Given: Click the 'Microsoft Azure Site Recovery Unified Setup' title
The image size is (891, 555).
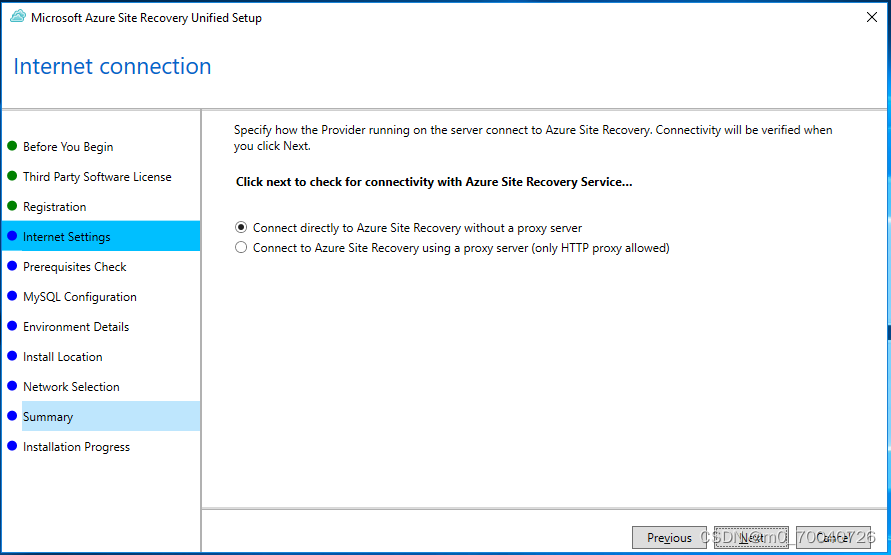Looking at the screenshot, I should tap(147, 18).
